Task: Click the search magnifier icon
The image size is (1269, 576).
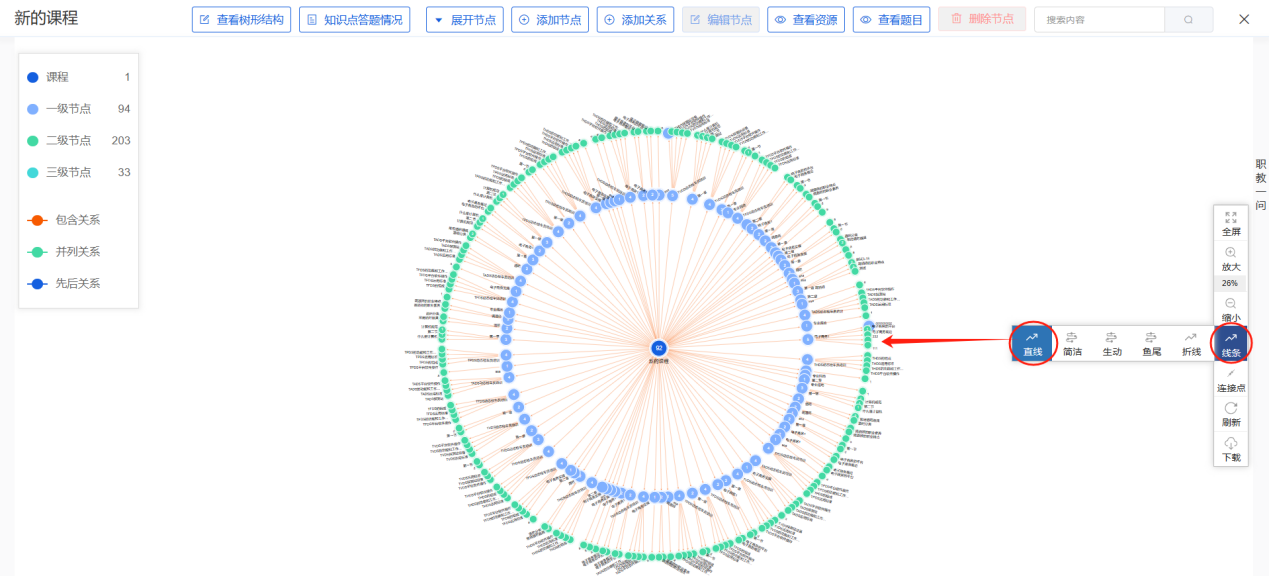Action: pyautogui.click(x=1188, y=20)
